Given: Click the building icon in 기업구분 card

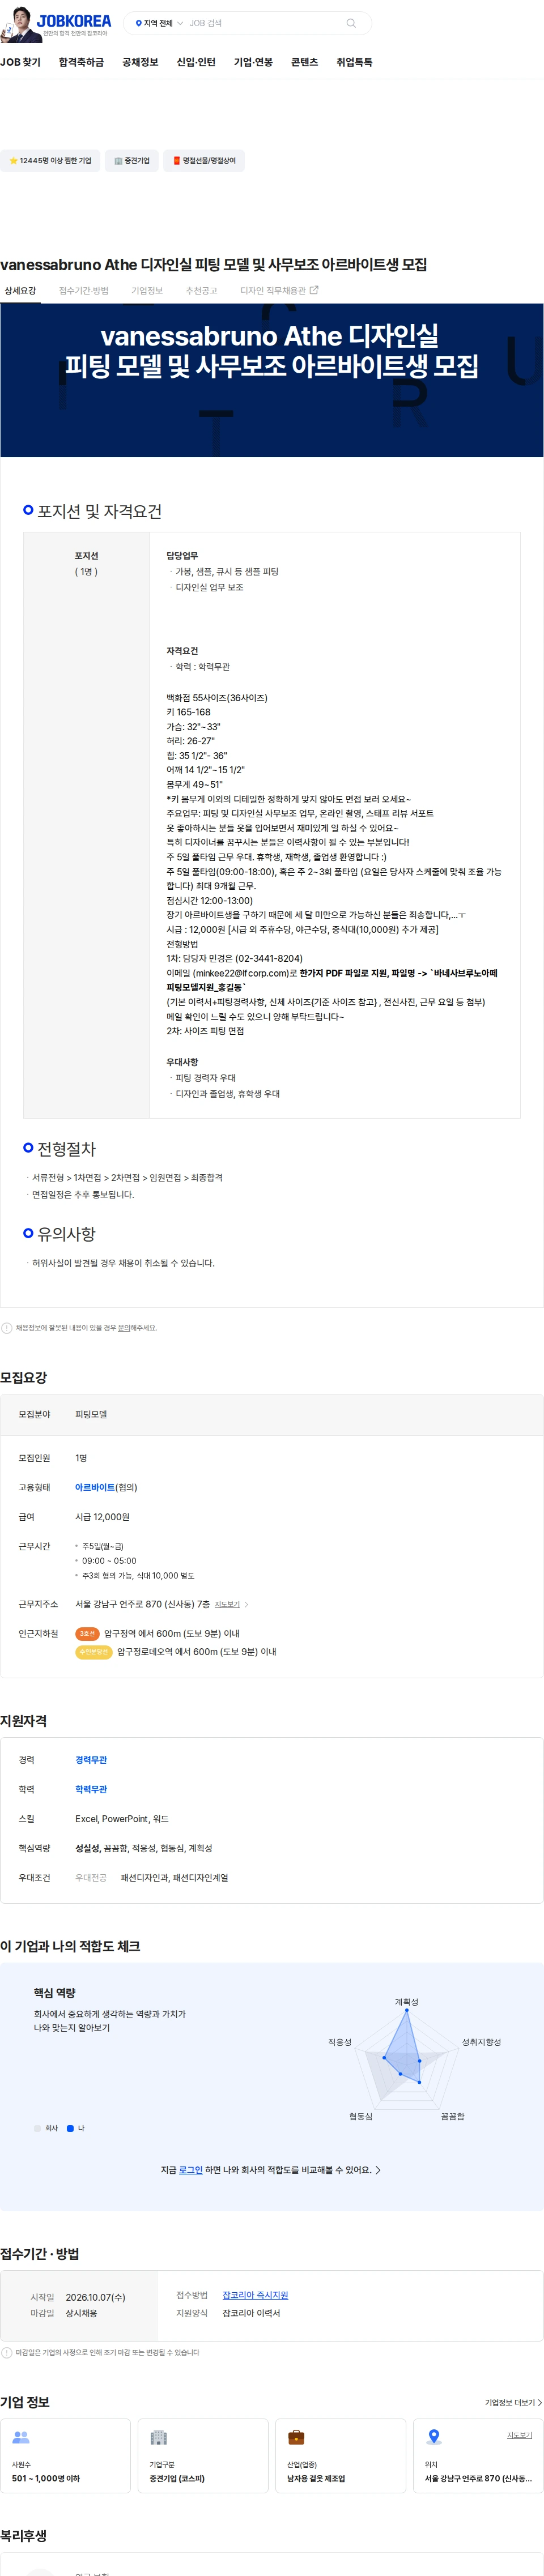Looking at the screenshot, I should point(158,2437).
